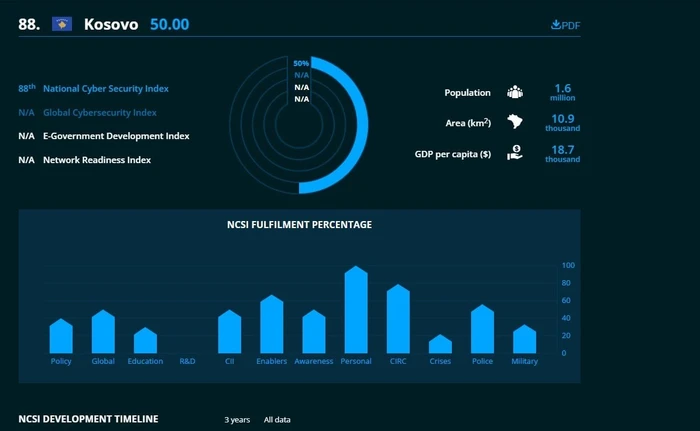Click the Police bar in the chart
Screen dimensions: 700x431
pos(482,329)
